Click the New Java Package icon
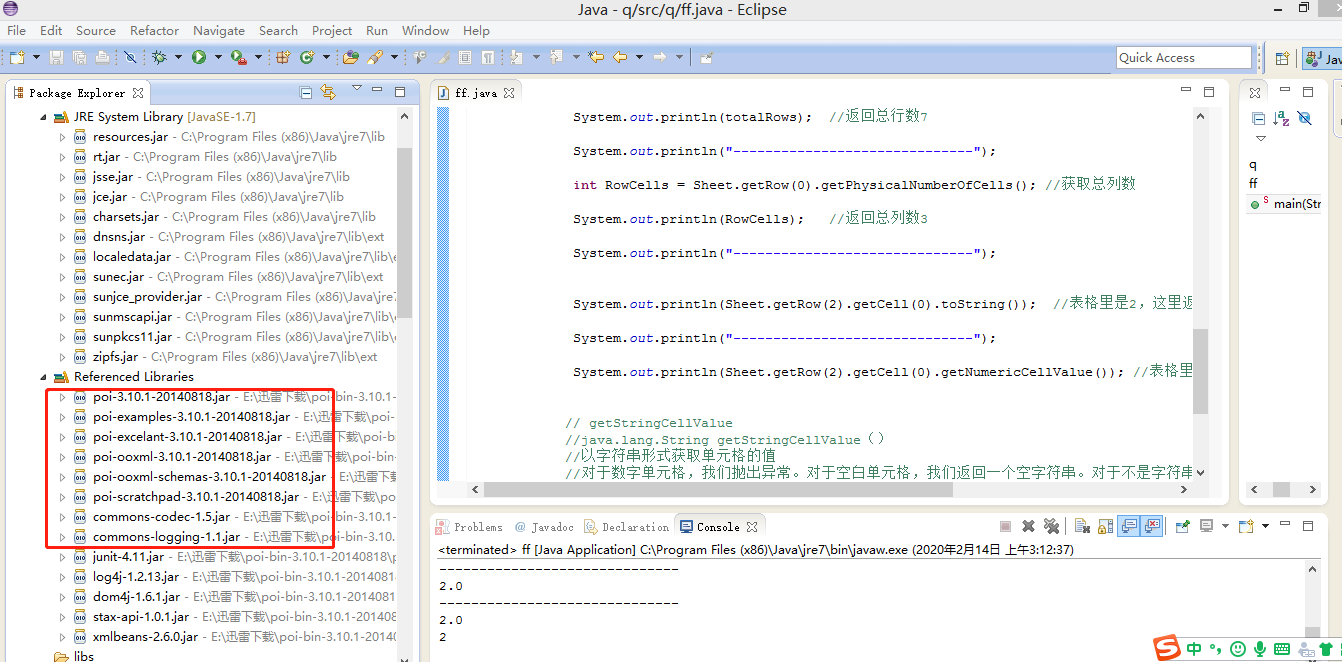The width and height of the screenshot is (1342, 662). coord(283,57)
